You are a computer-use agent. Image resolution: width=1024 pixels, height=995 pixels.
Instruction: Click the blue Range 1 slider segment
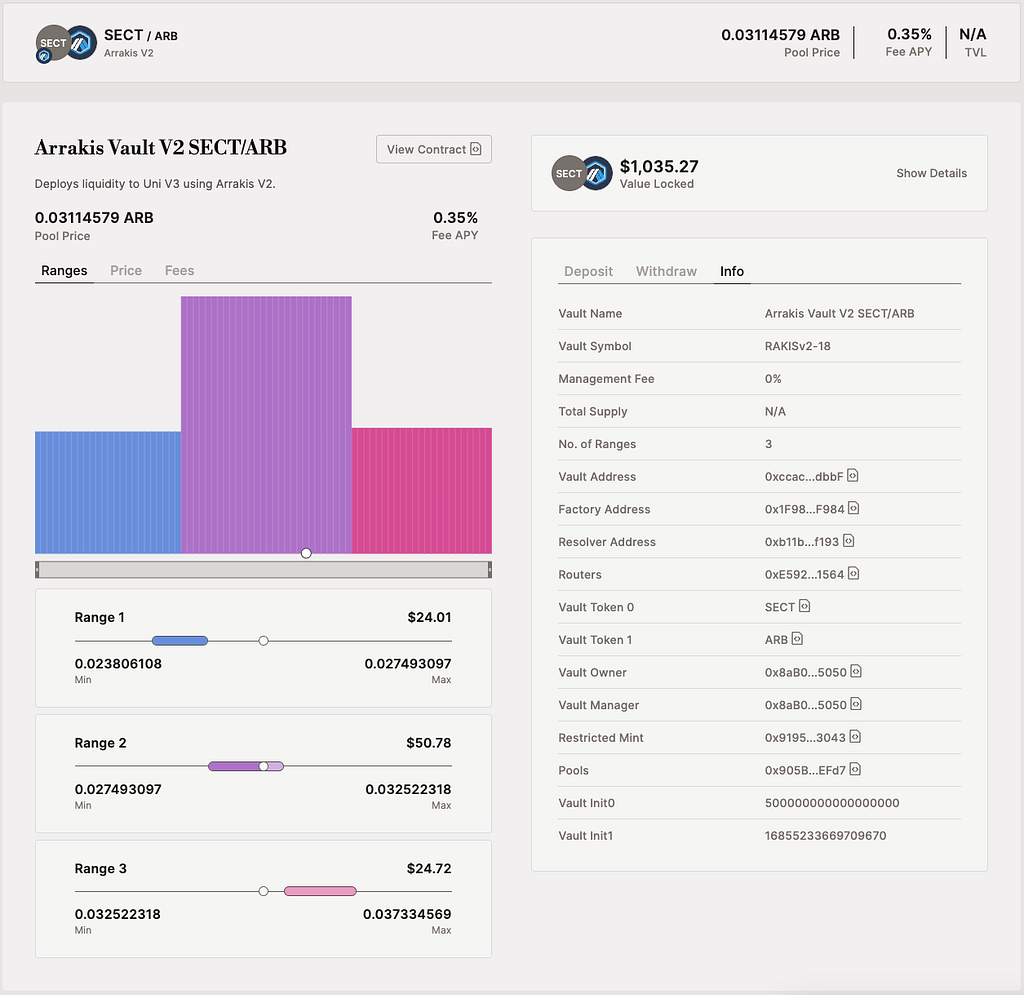tap(180, 641)
